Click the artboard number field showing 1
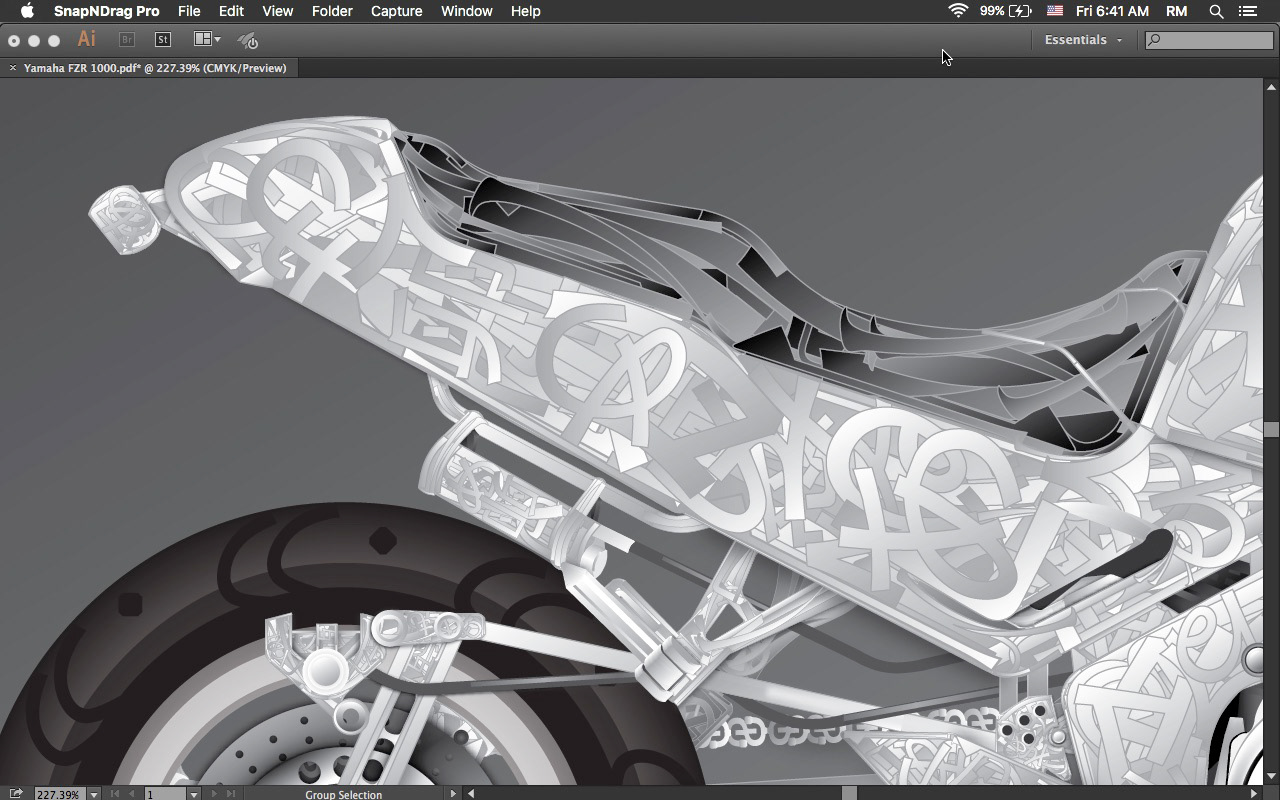Image resolution: width=1280 pixels, height=800 pixels. coord(165,794)
